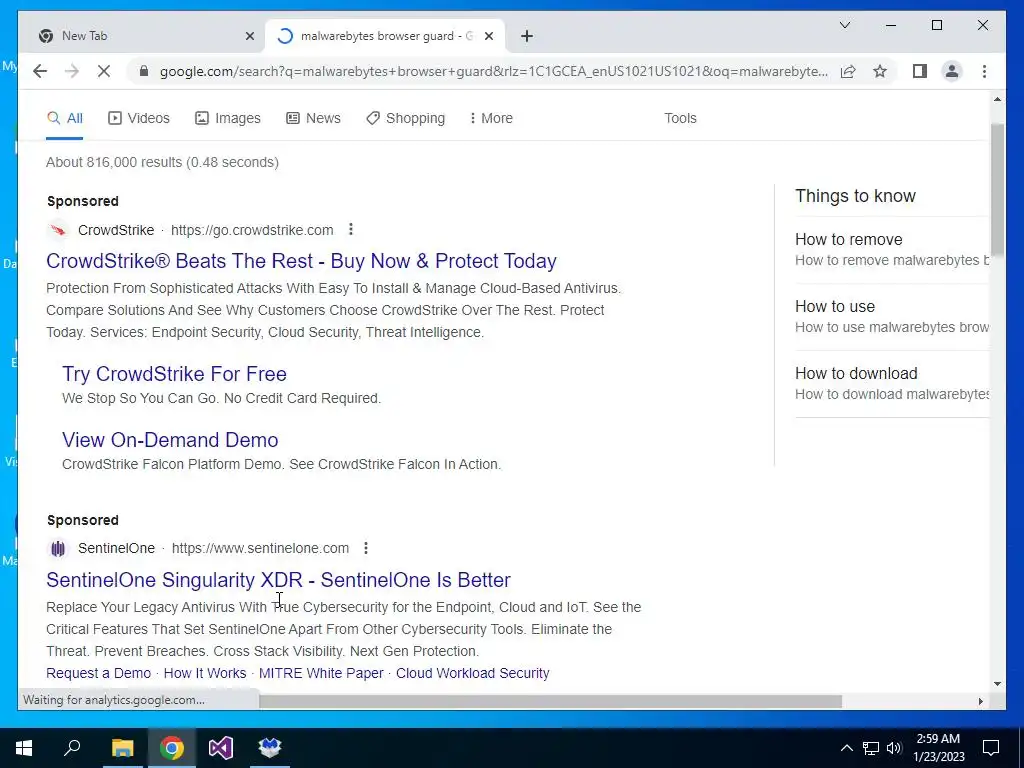Open Chrome three-dot menu

coord(984,71)
